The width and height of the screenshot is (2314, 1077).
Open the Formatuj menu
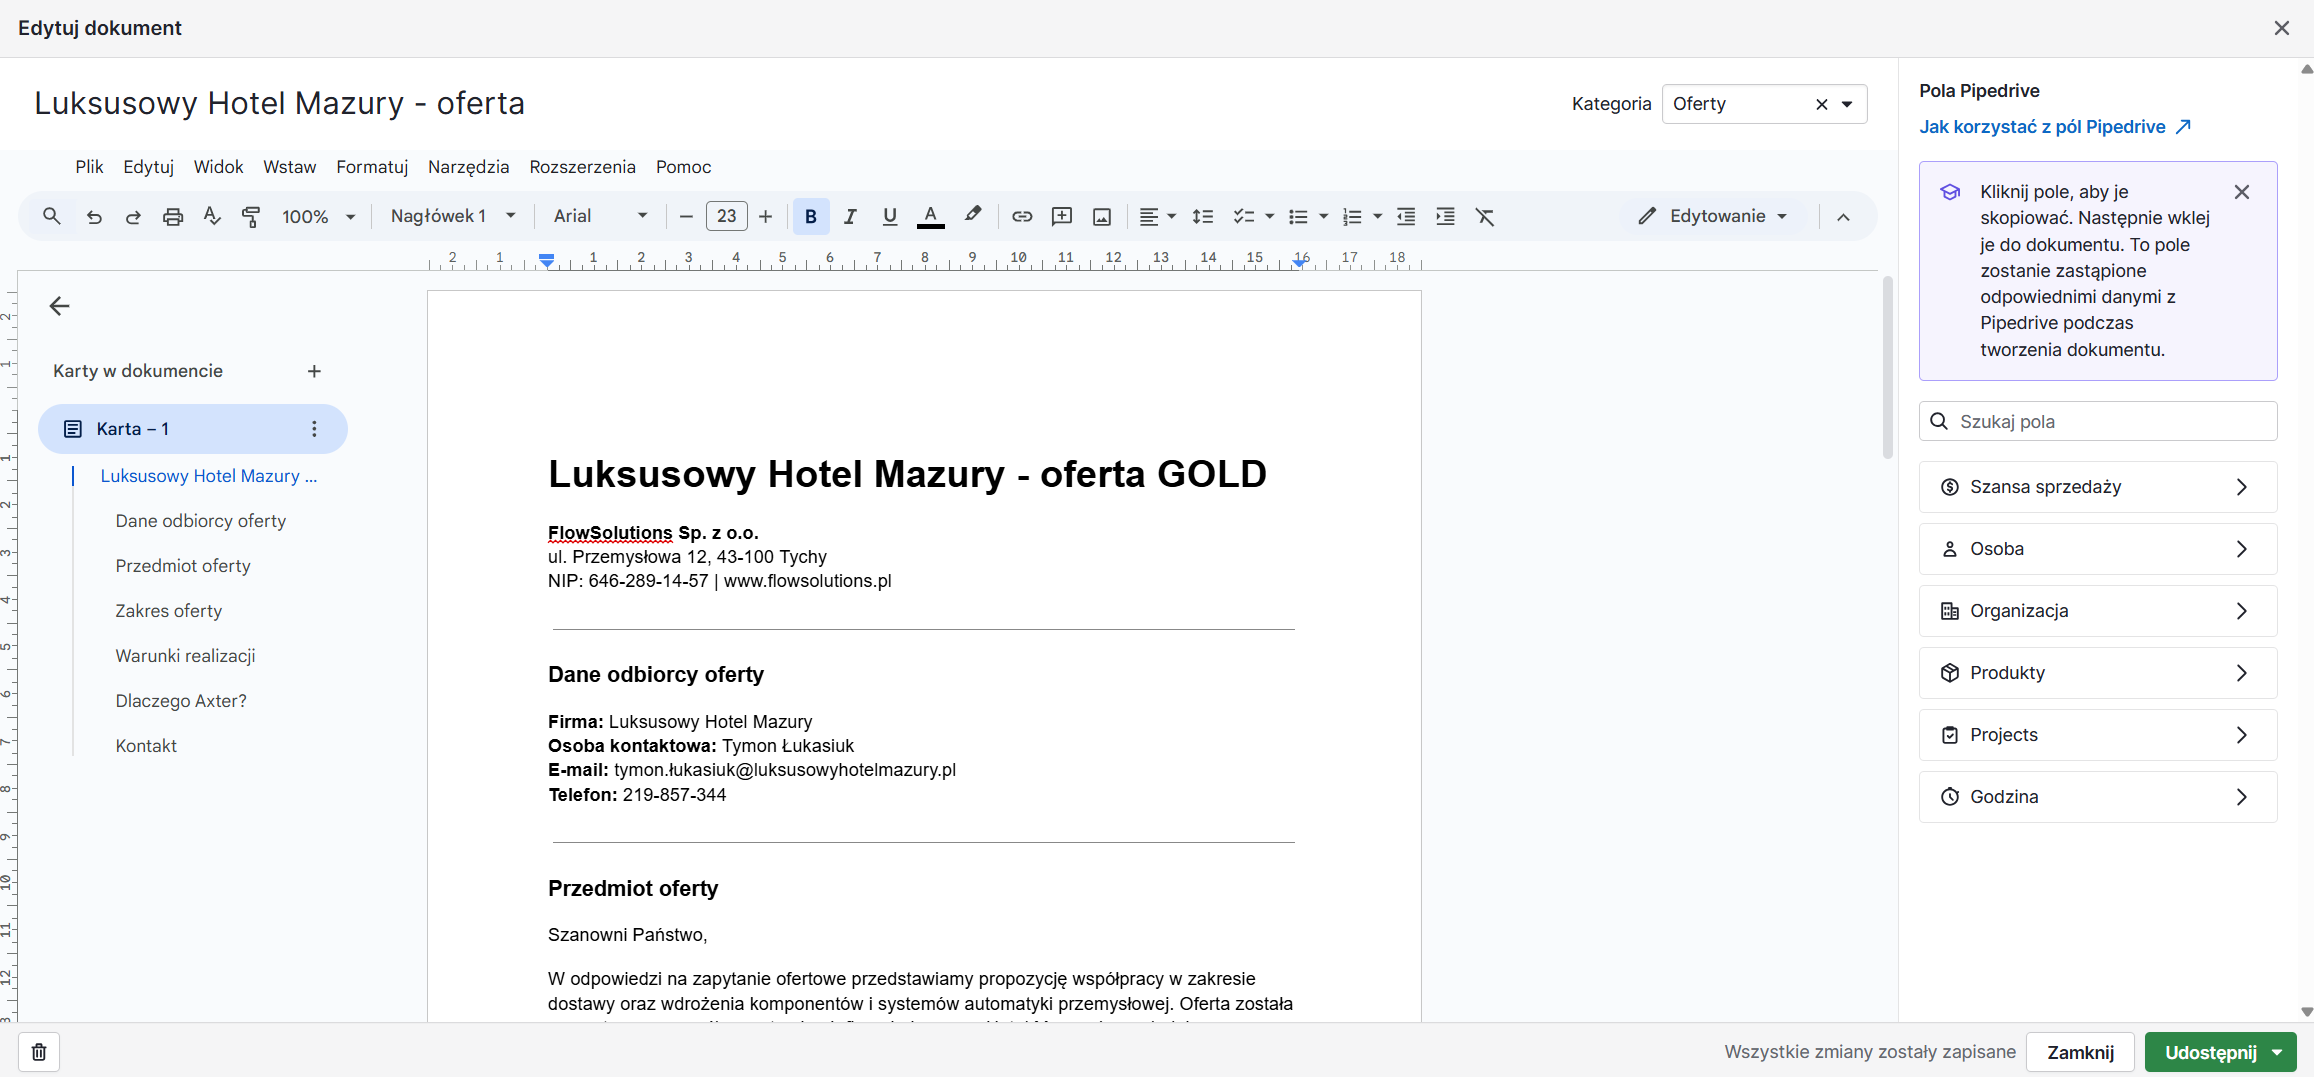click(372, 167)
